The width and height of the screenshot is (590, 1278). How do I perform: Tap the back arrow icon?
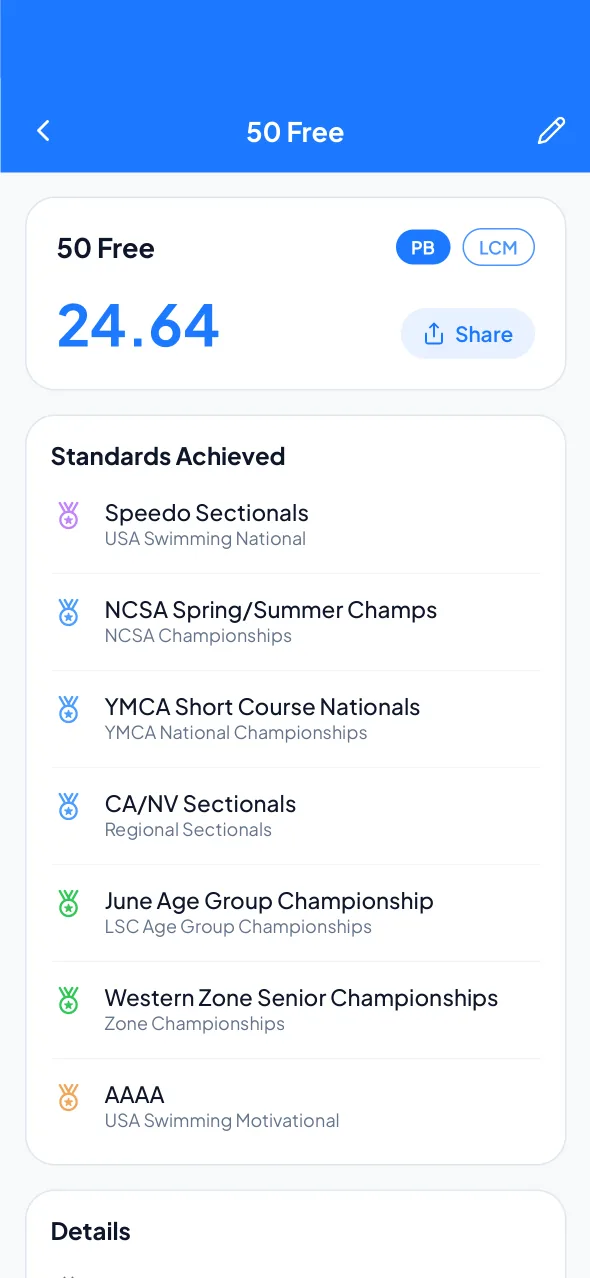coord(43,131)
